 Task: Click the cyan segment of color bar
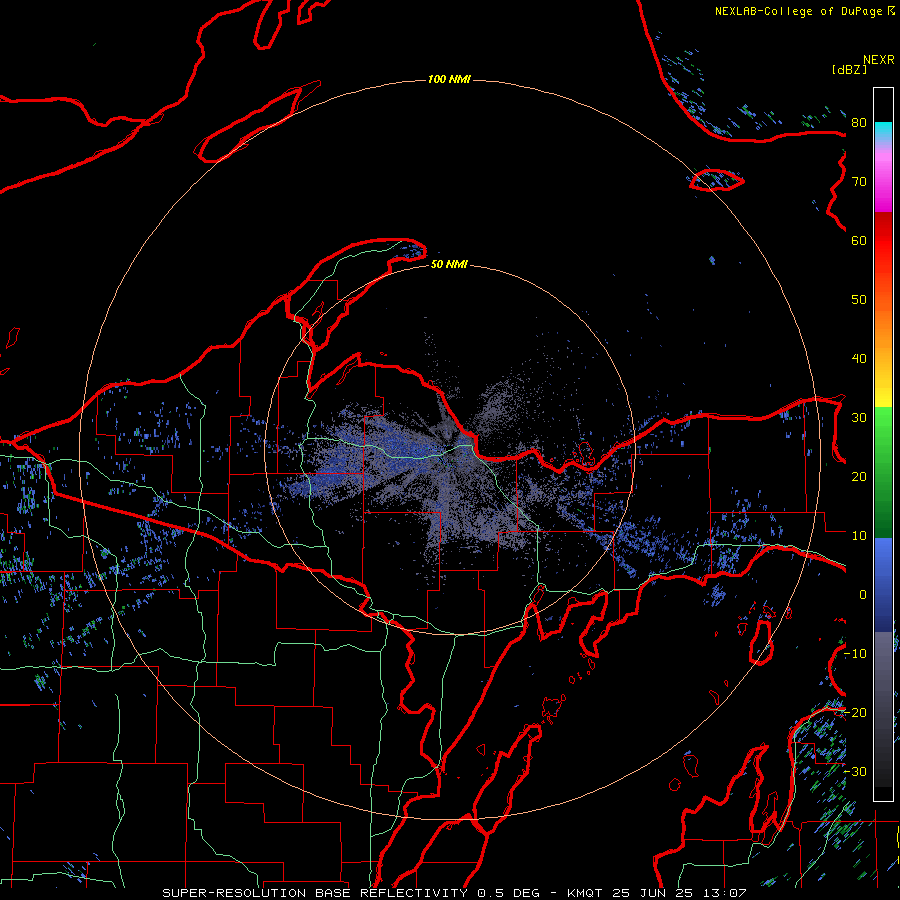click(883, 131)
